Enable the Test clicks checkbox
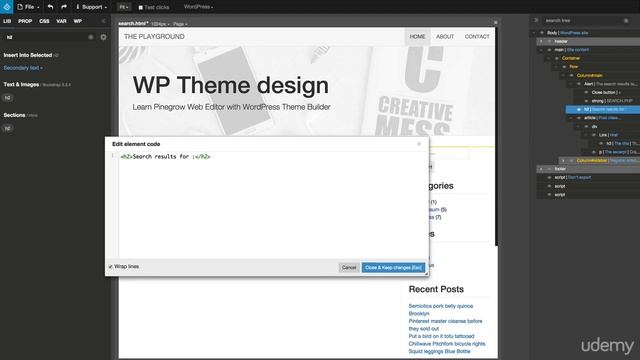Image resolution: width=640 pixels, height=360 pixels. 140,7
